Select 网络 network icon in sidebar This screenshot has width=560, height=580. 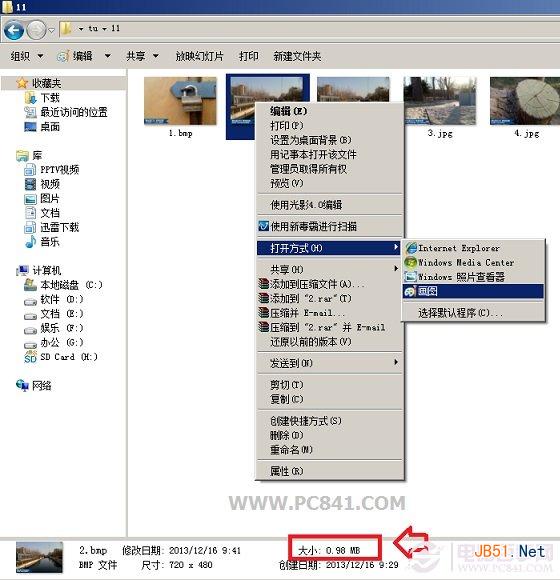coord(22,386)
